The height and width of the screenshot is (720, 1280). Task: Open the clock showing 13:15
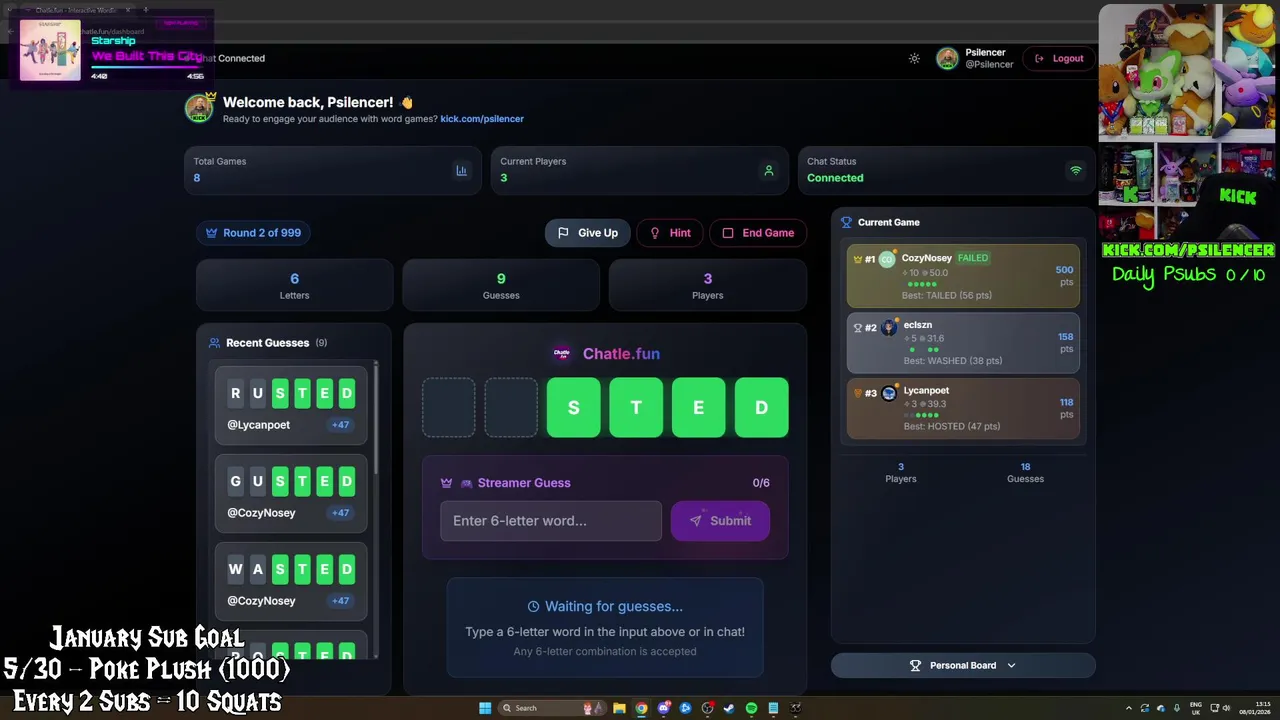click(1254, 708)
